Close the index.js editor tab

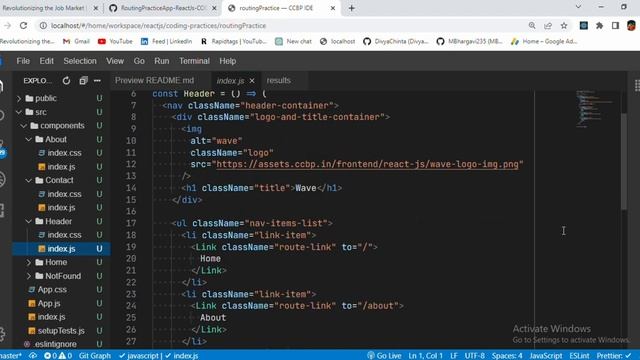[252, 81]
